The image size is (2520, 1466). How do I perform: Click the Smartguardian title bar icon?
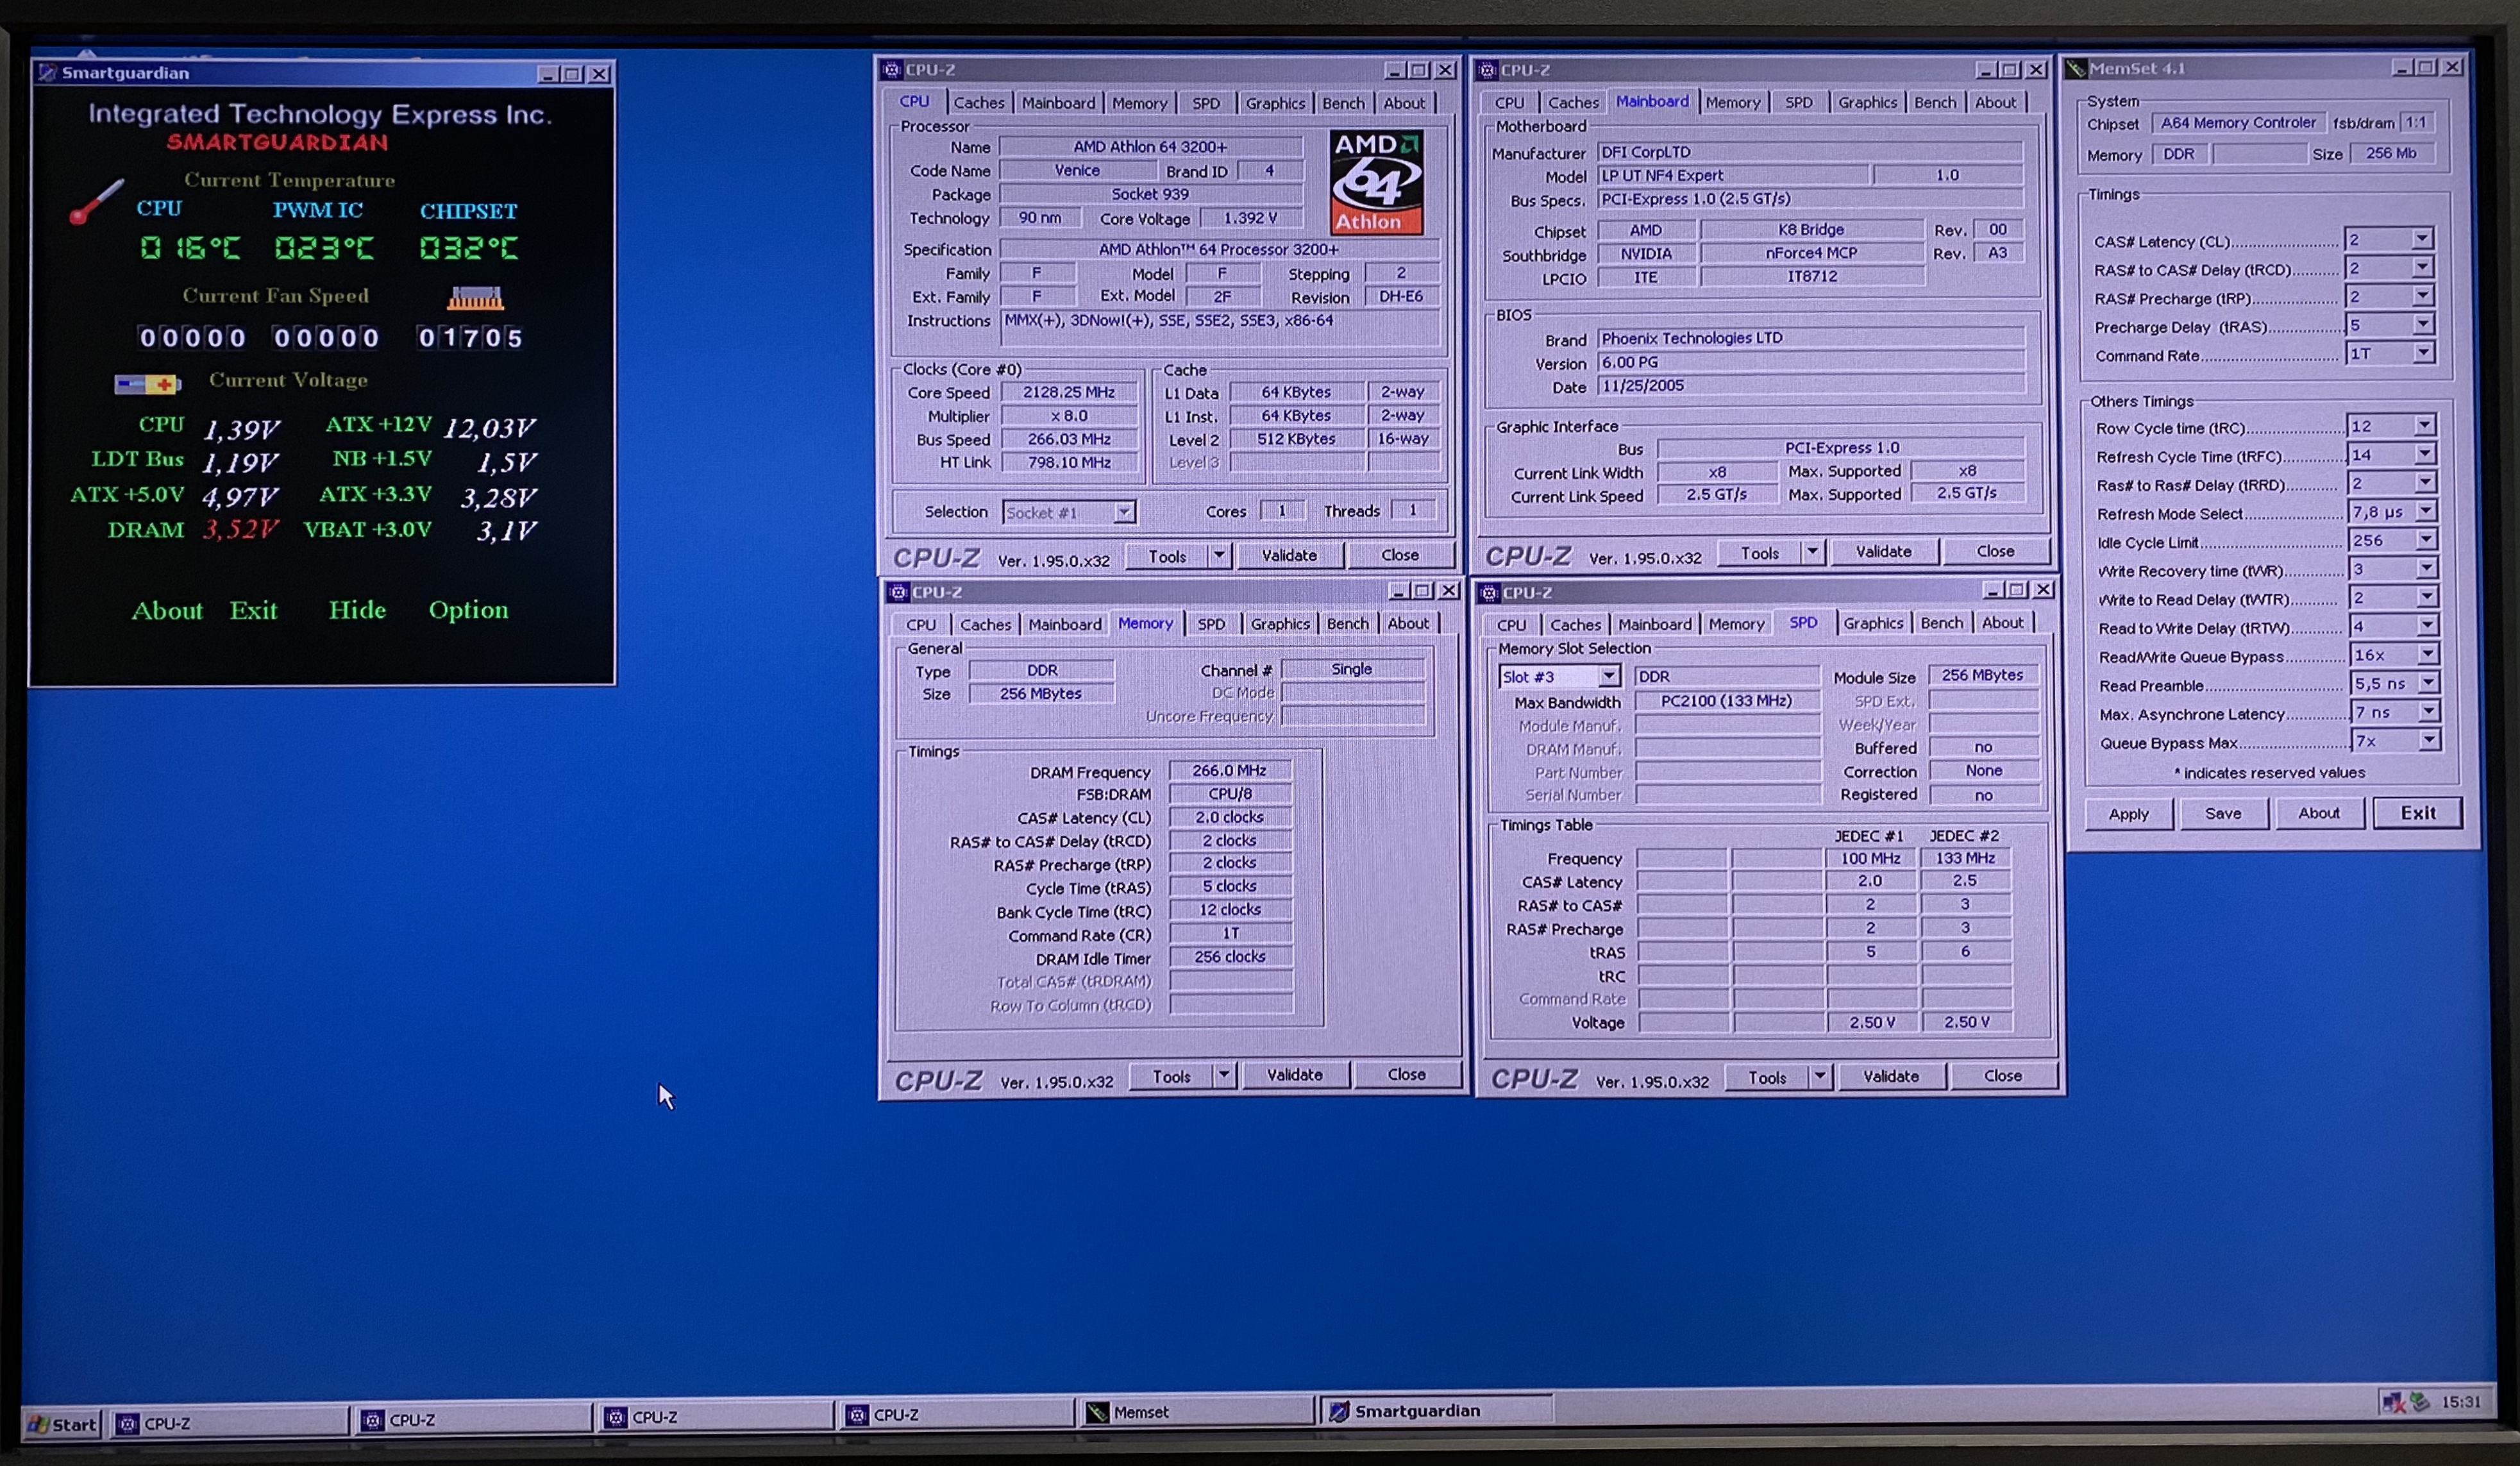(x=47, y=72)
